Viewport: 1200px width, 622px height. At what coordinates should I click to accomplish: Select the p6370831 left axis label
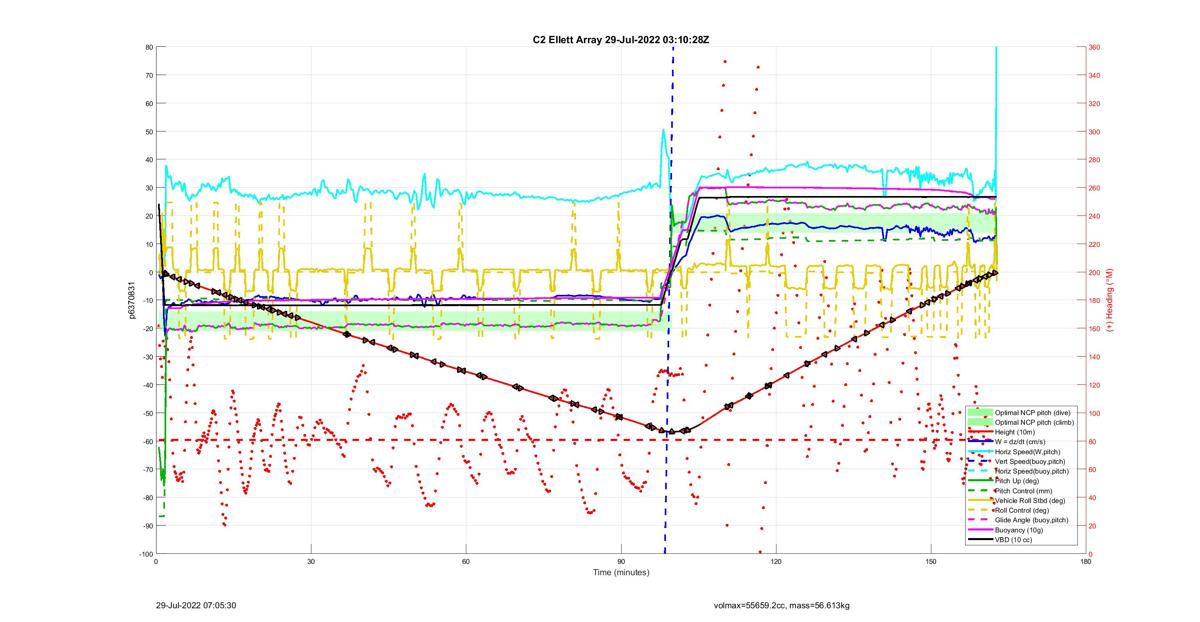132,300
